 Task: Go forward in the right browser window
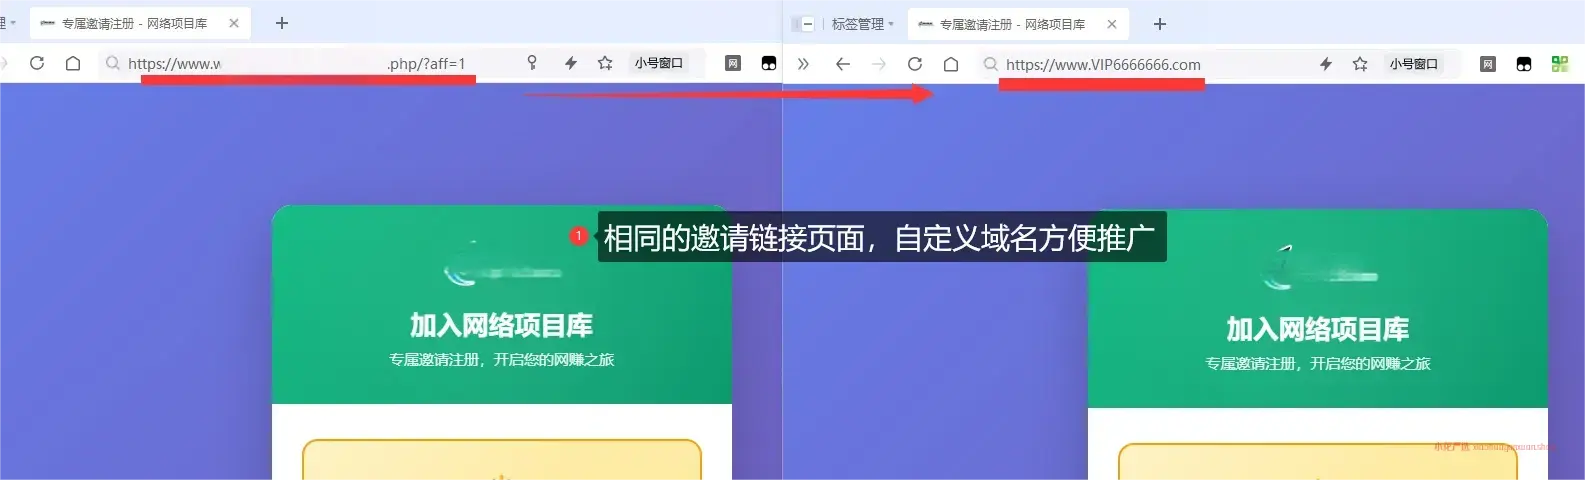click(879, 64)
